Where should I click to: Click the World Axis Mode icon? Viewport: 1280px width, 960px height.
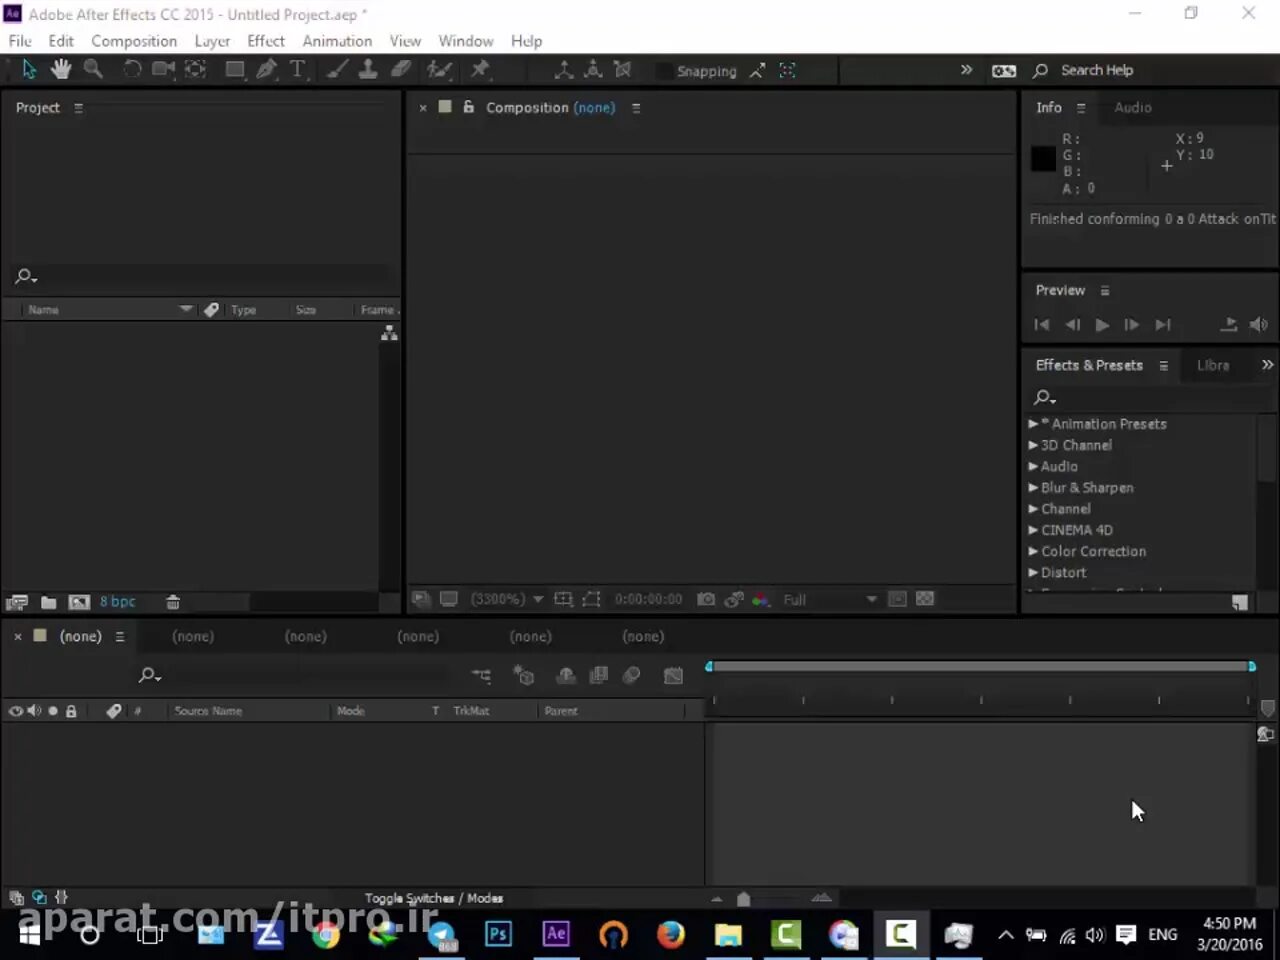[593, 69]
